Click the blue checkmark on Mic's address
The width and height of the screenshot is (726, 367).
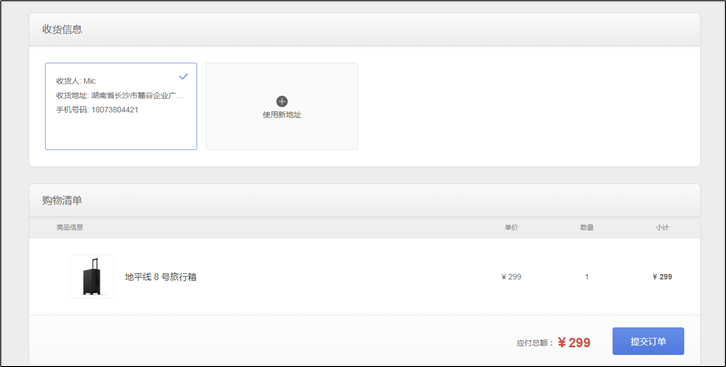(x=183, y=76)
